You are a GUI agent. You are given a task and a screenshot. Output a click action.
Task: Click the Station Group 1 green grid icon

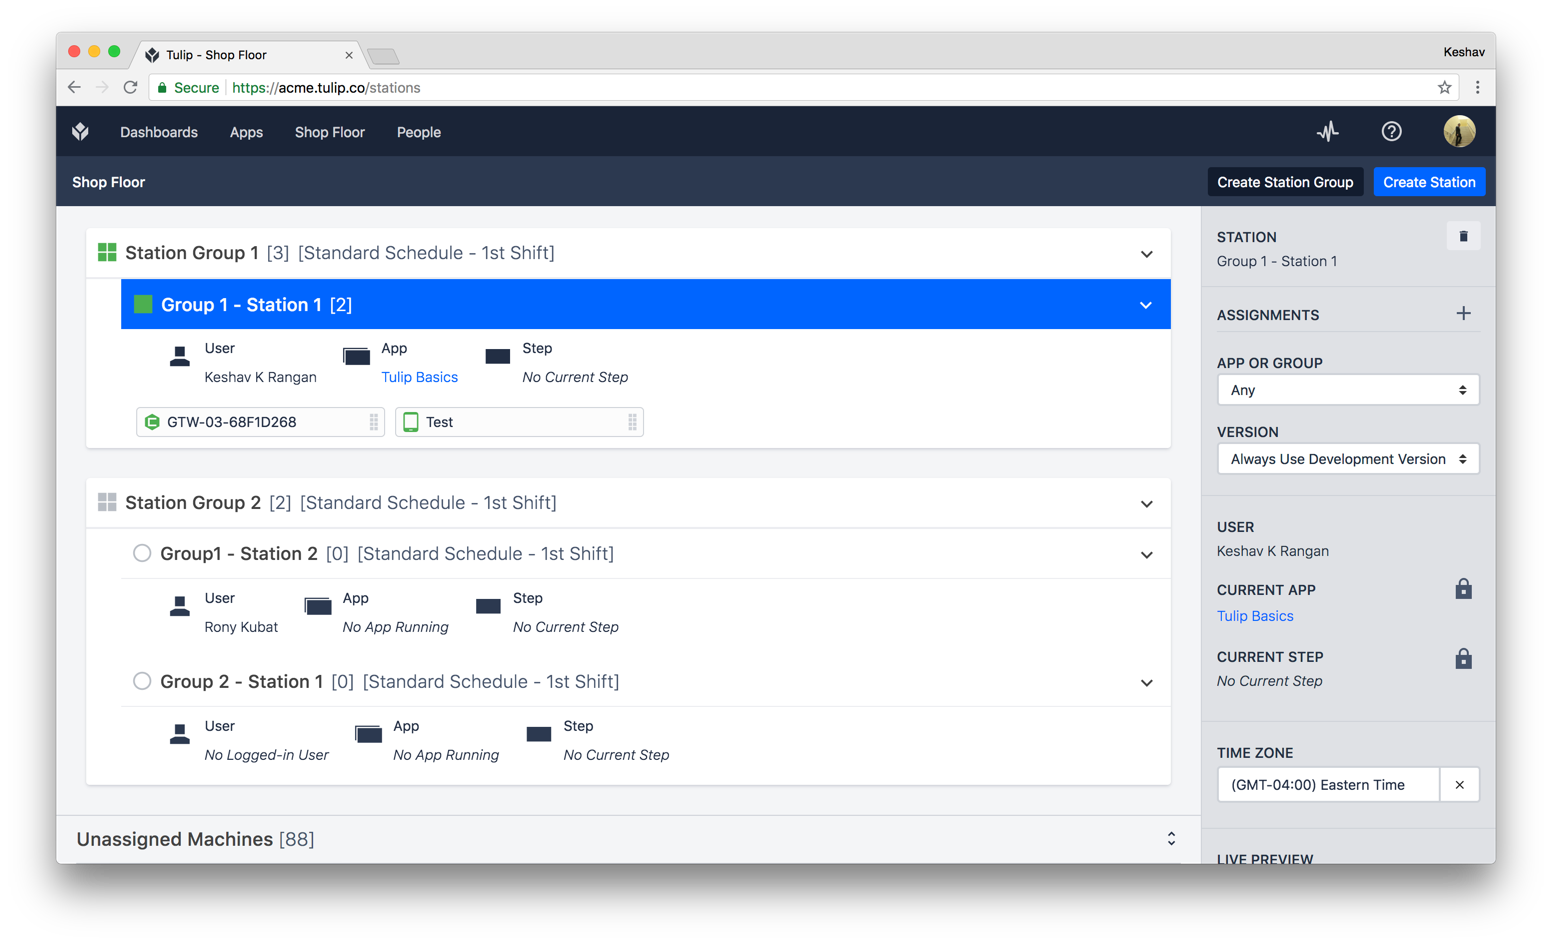[x=107, y=252]
